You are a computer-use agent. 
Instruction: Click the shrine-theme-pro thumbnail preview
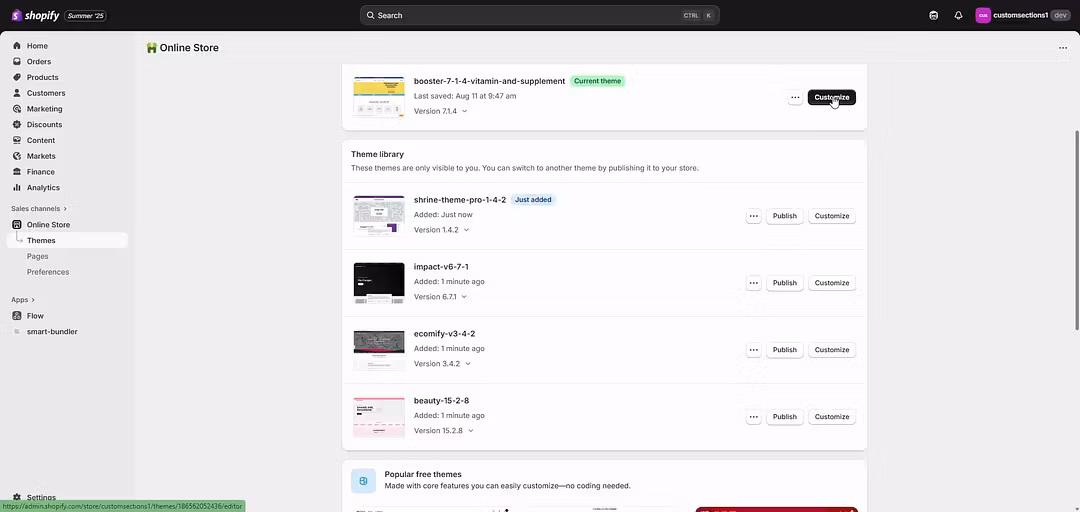[x=379, y=215]
